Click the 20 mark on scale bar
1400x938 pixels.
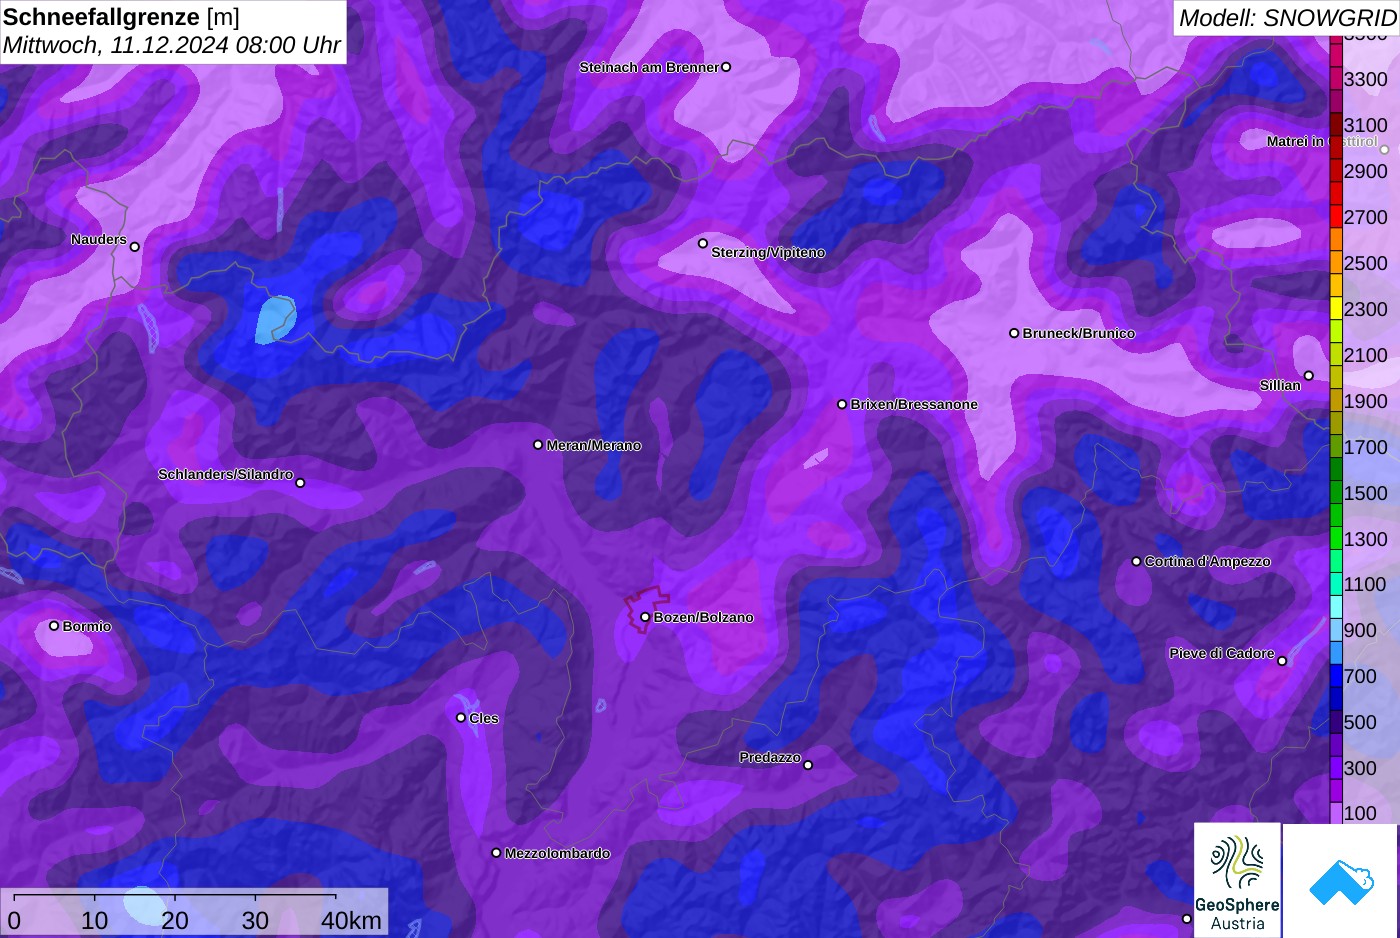tap(175, 921)
